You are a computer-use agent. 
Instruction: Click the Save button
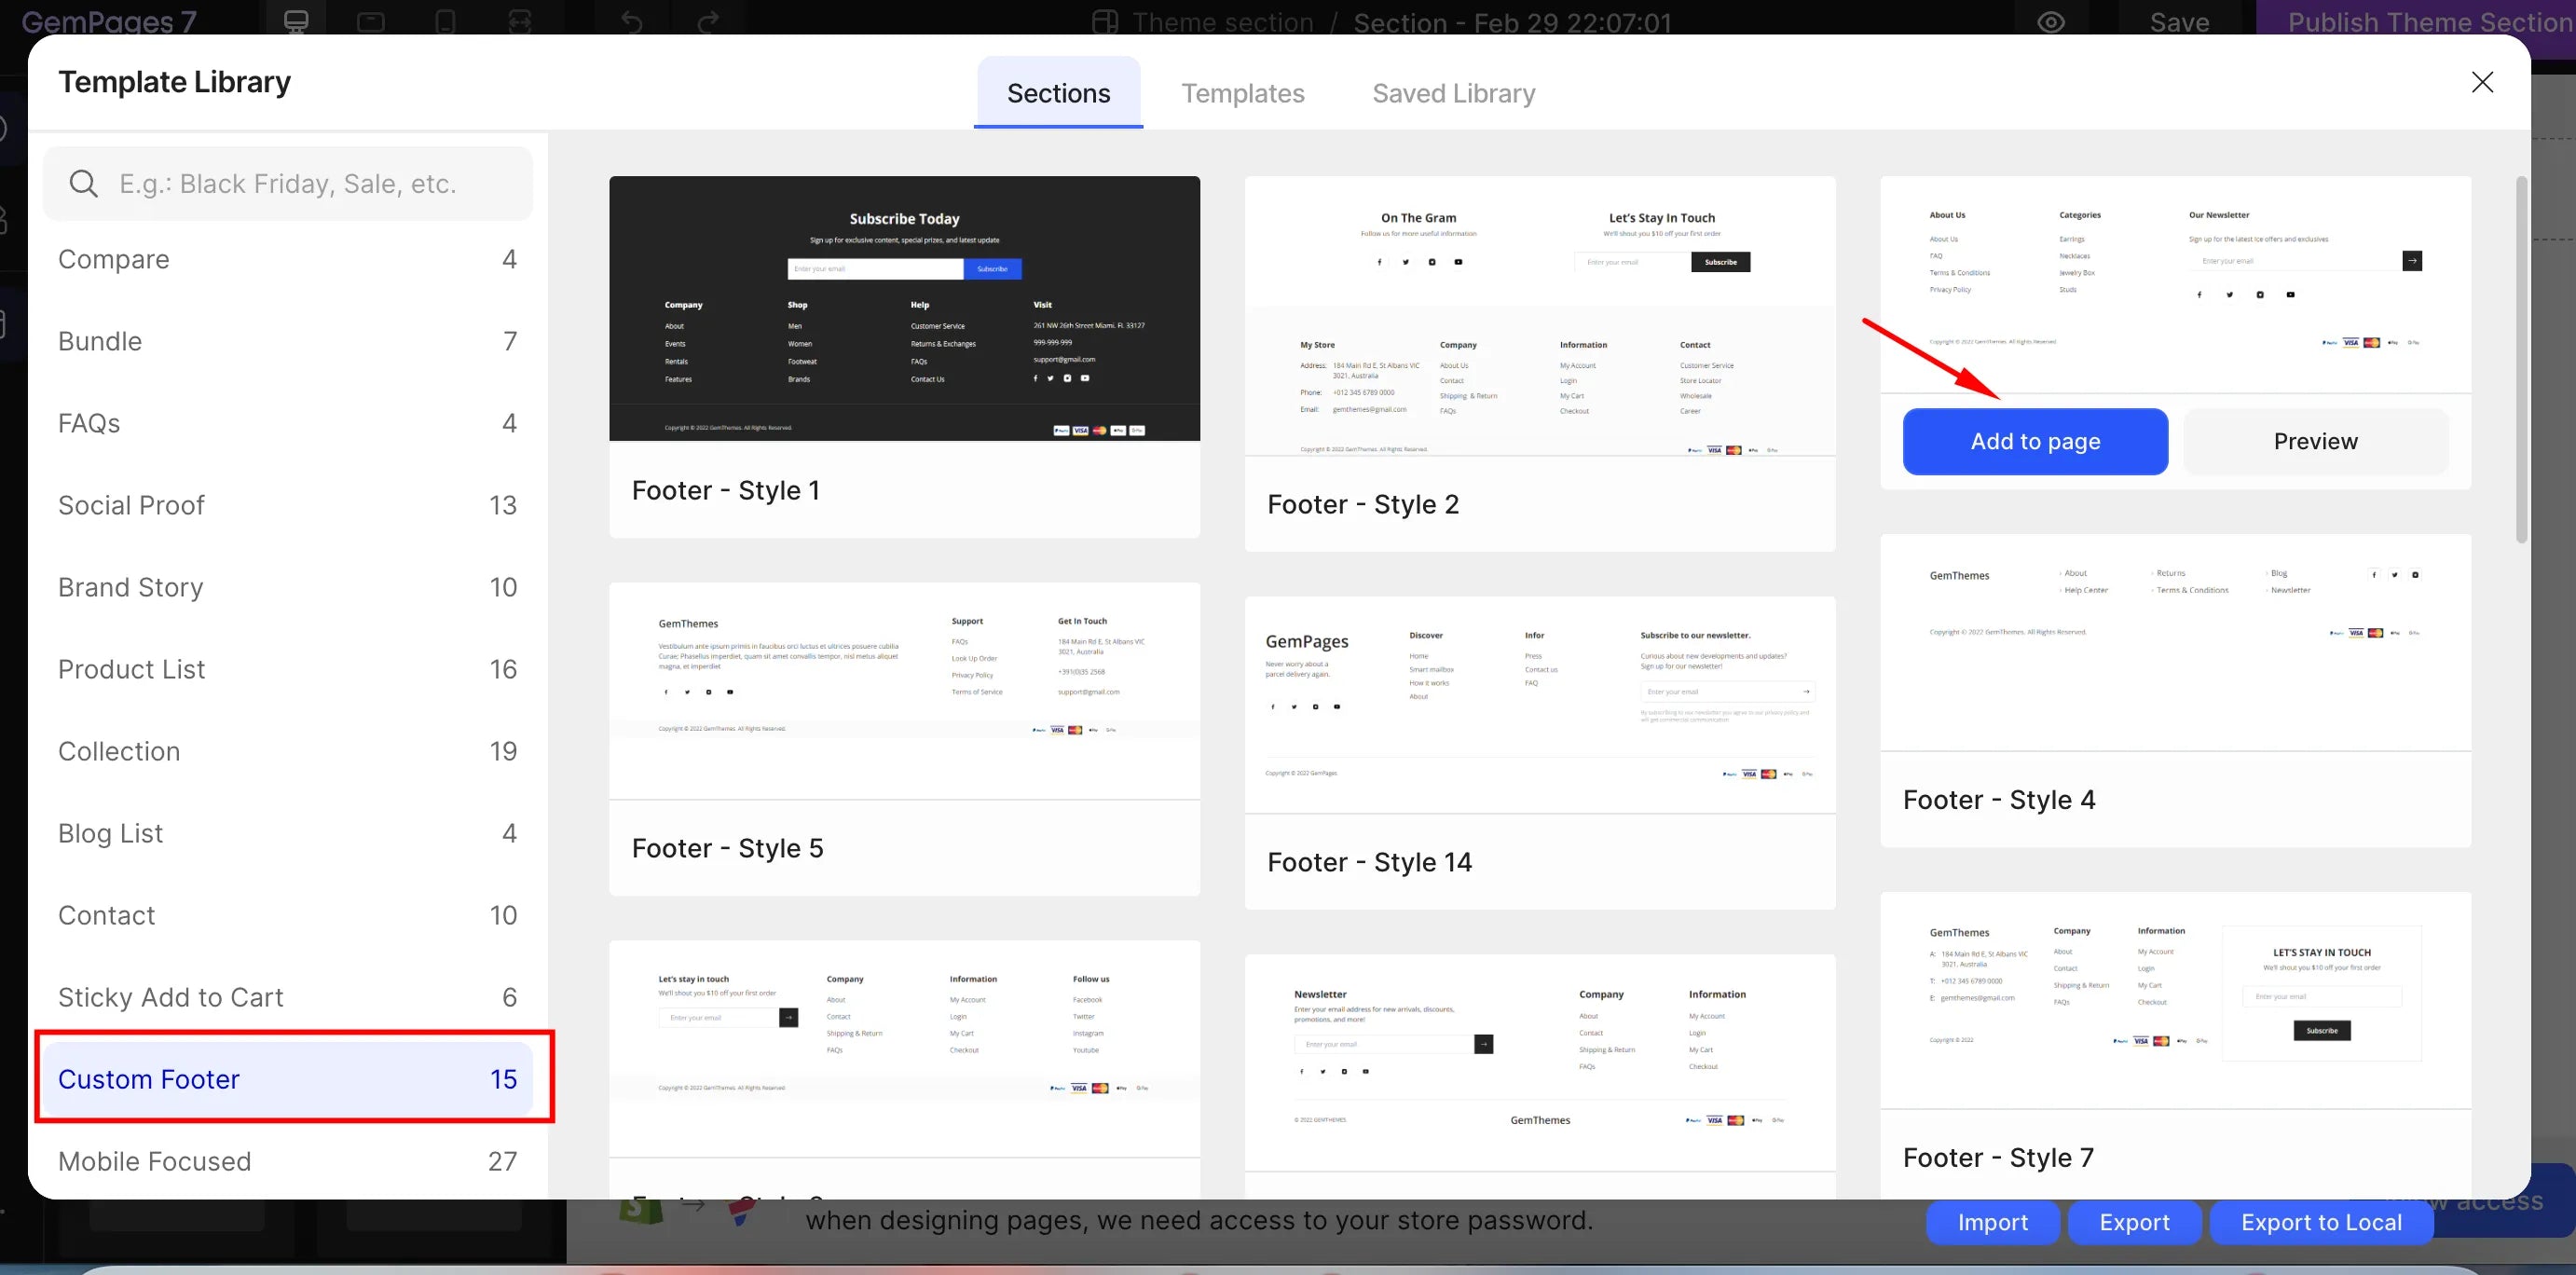2179,21
